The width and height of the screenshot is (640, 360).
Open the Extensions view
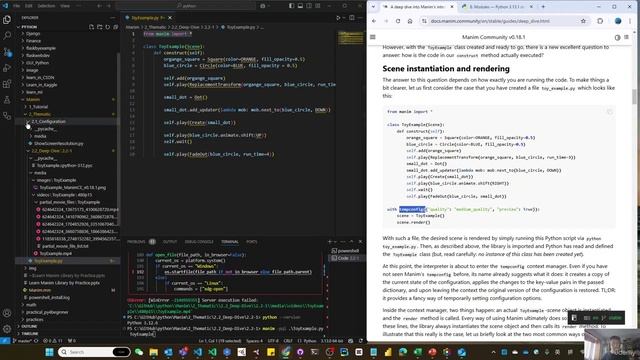7,84
